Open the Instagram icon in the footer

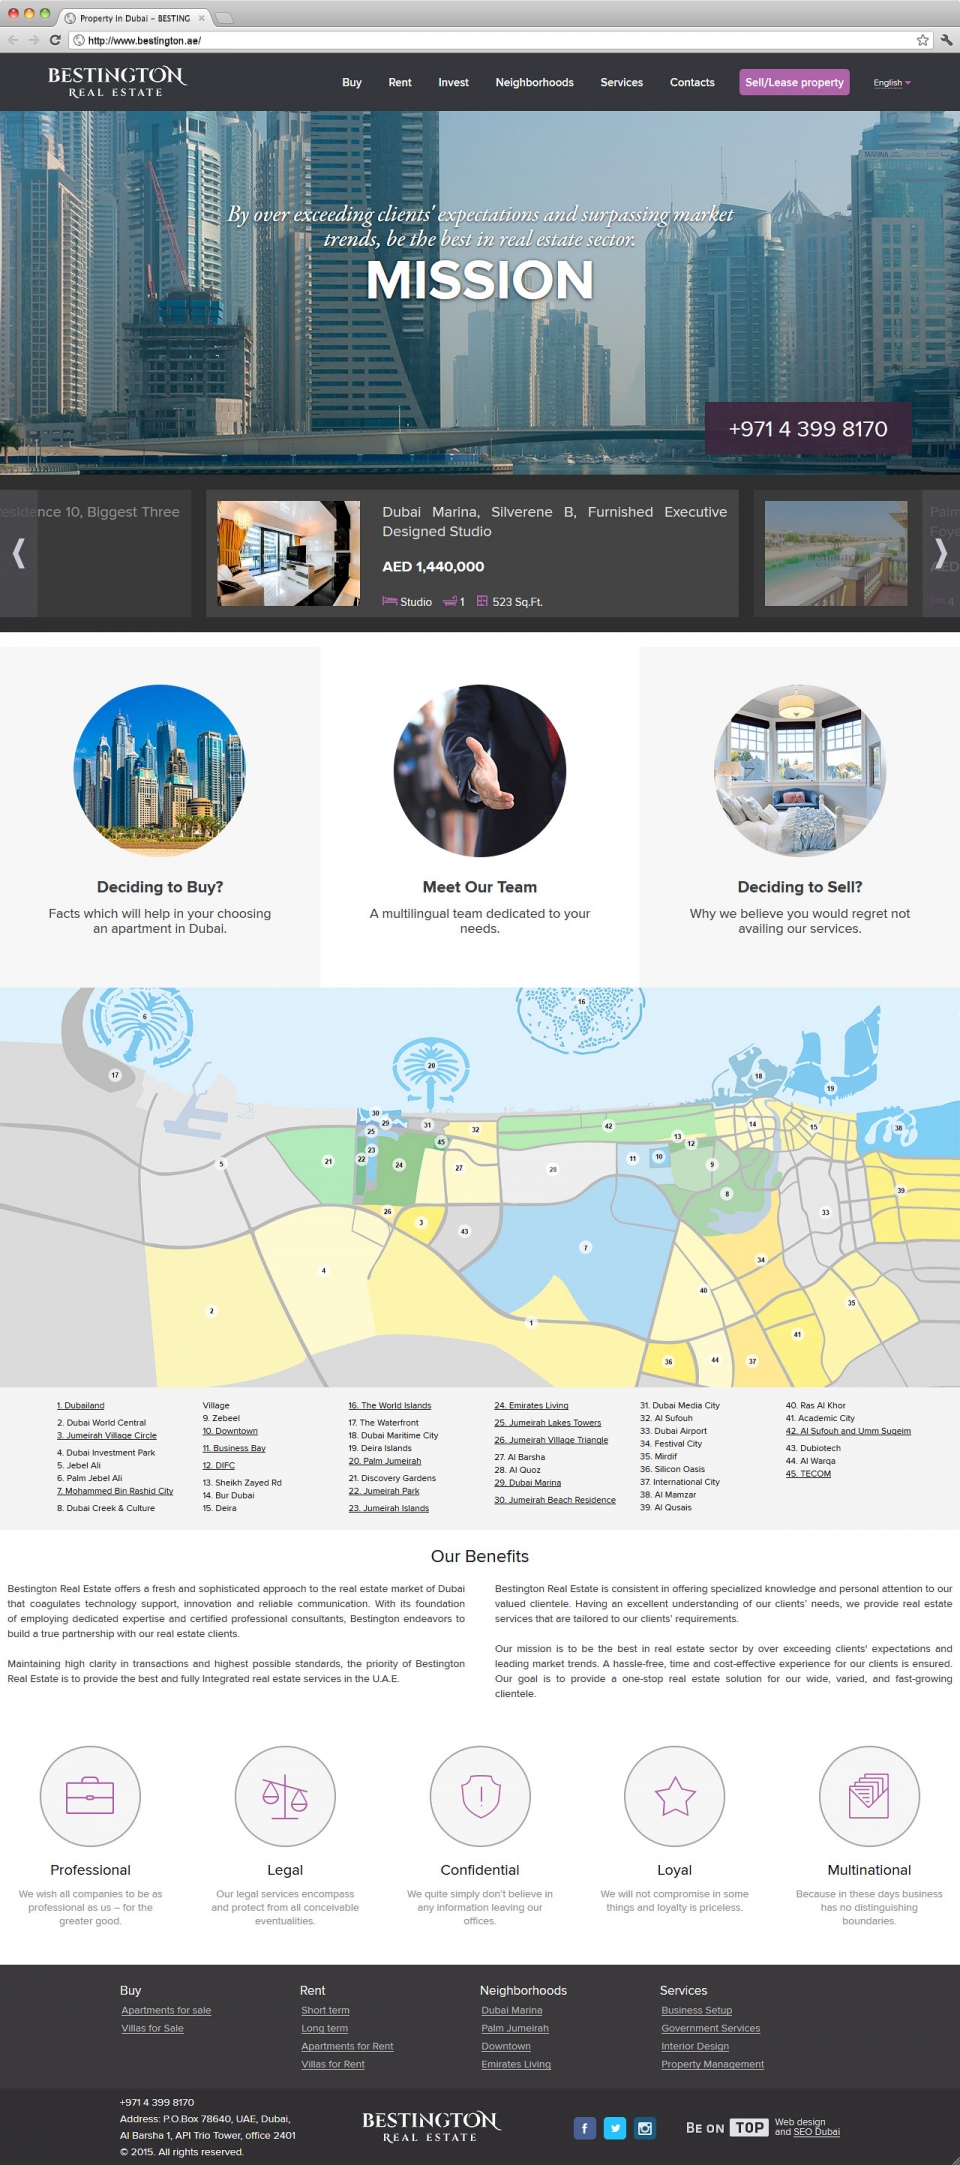pos(645,2128)
